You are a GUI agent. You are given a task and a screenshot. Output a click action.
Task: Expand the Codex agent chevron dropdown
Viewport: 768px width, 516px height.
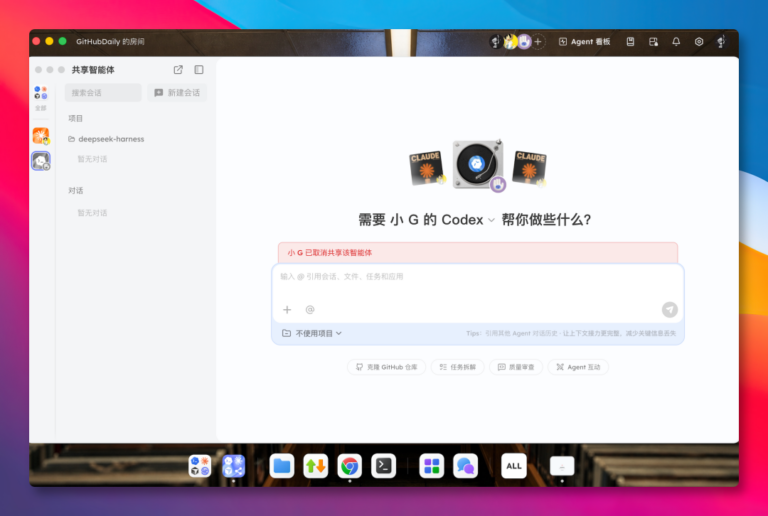tap(491, 220)
